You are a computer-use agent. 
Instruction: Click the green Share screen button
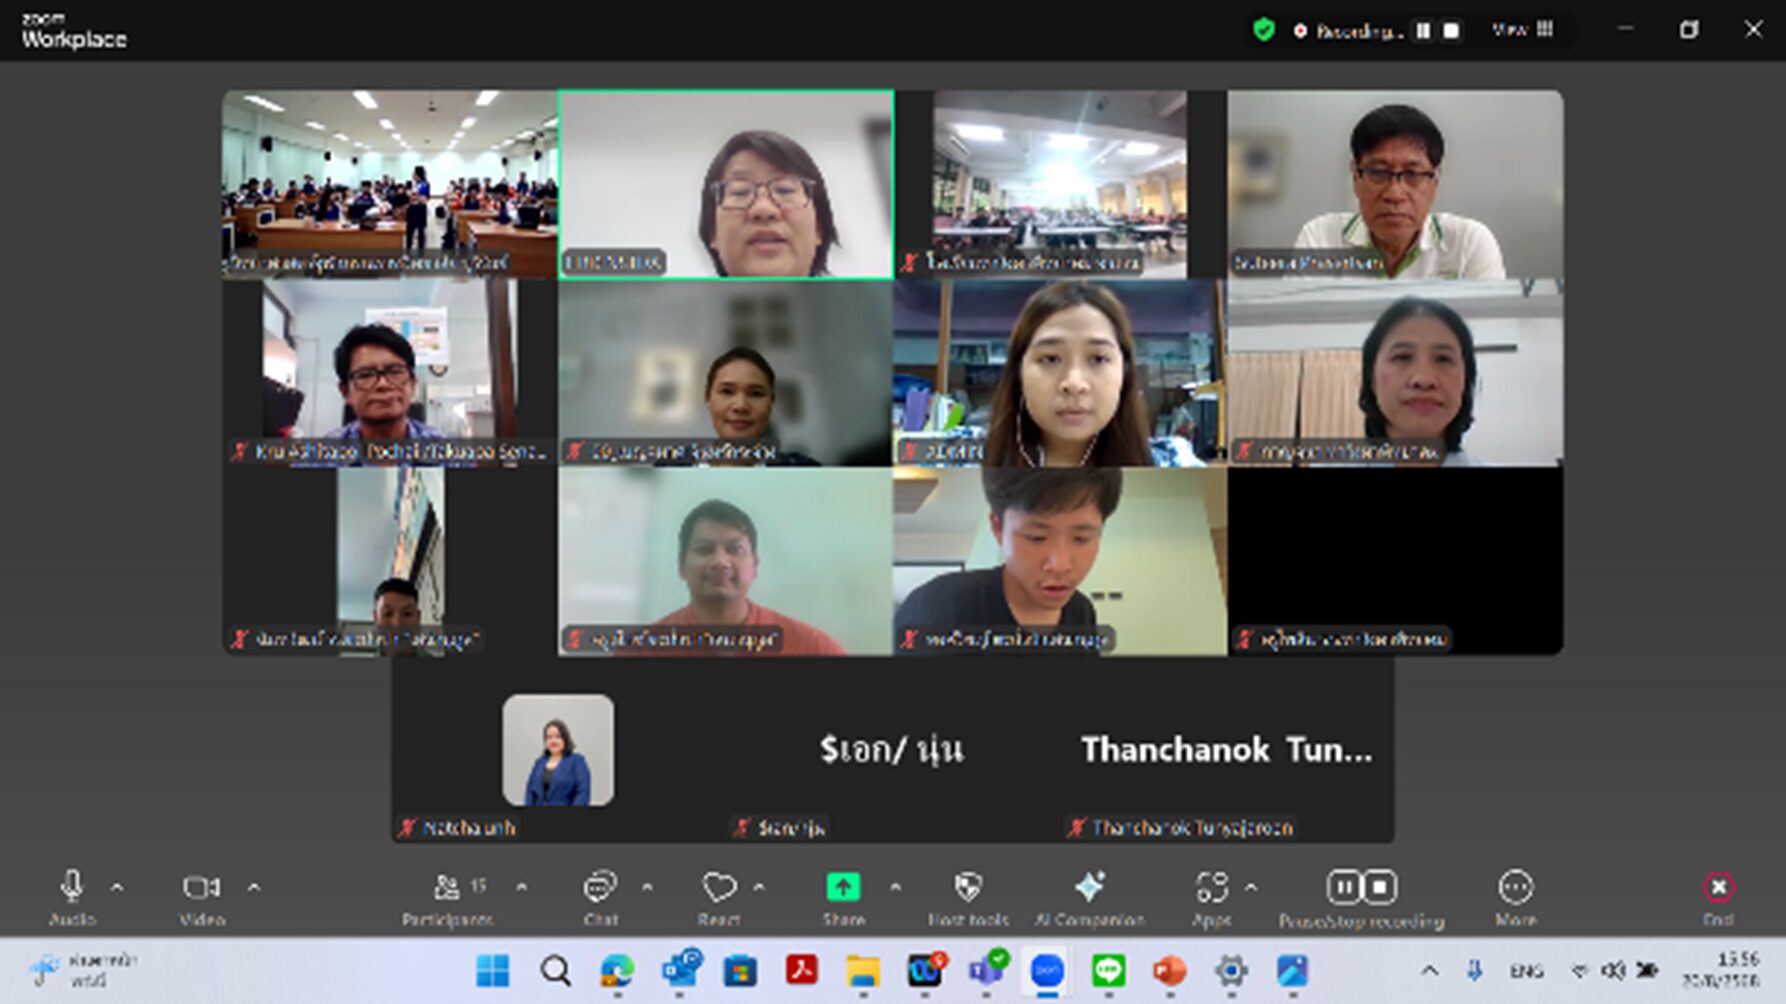click(x=843, y=888)
